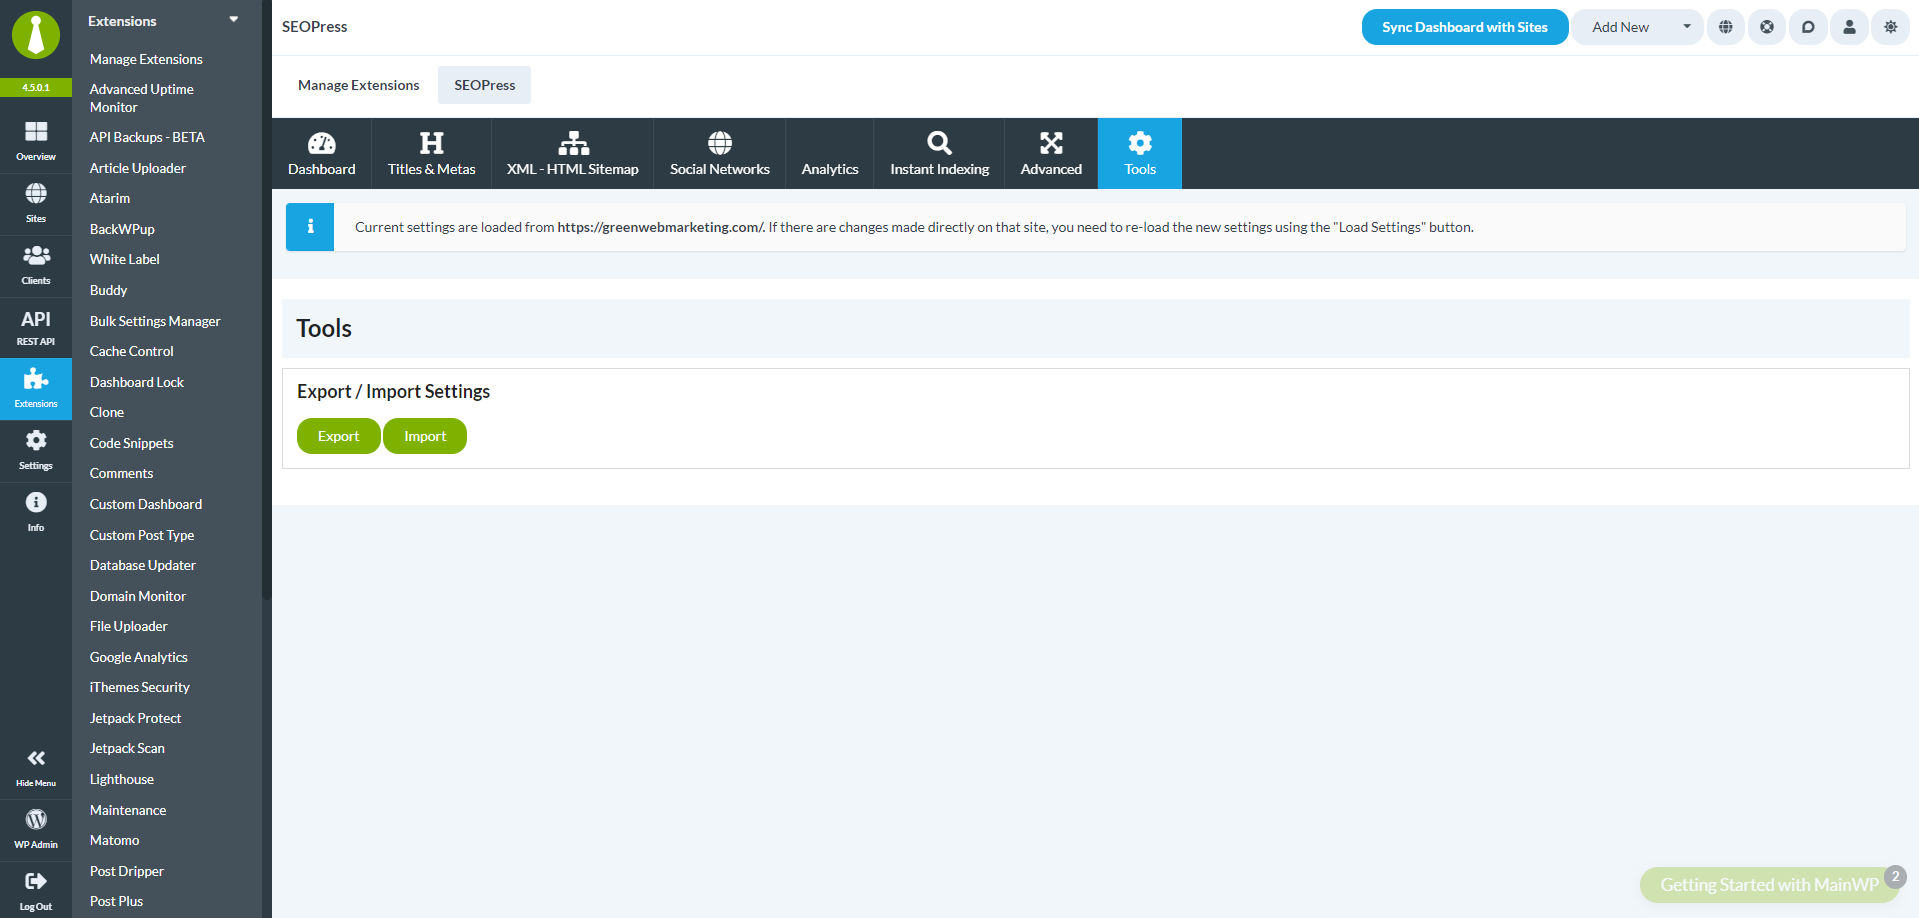Open Bulk Settings Manager
The height and width of the screenshot is (918, 1919).
155,321
